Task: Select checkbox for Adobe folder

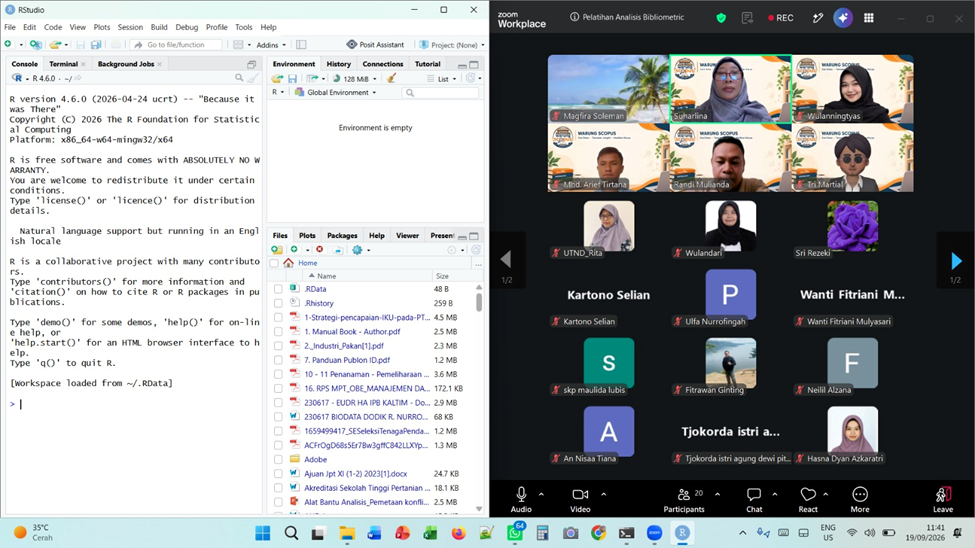Action: tap(279, 460)
